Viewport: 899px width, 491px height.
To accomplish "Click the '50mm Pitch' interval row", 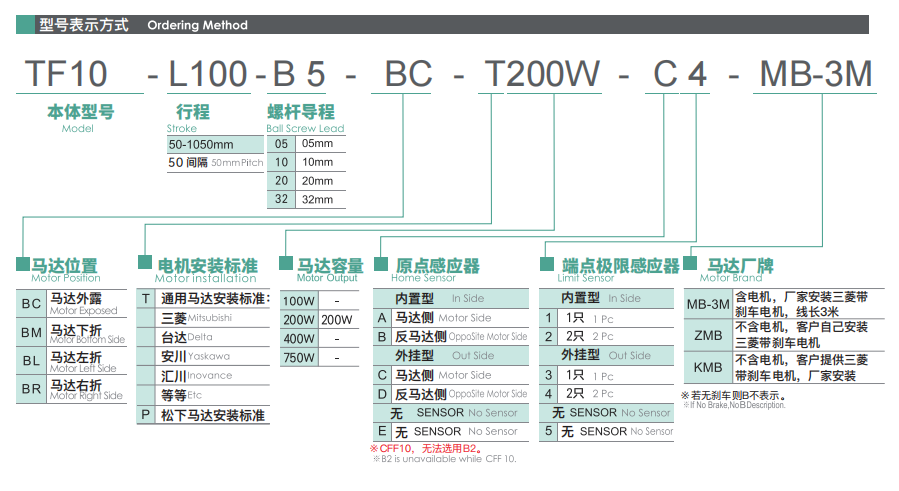I will point(215,163).
